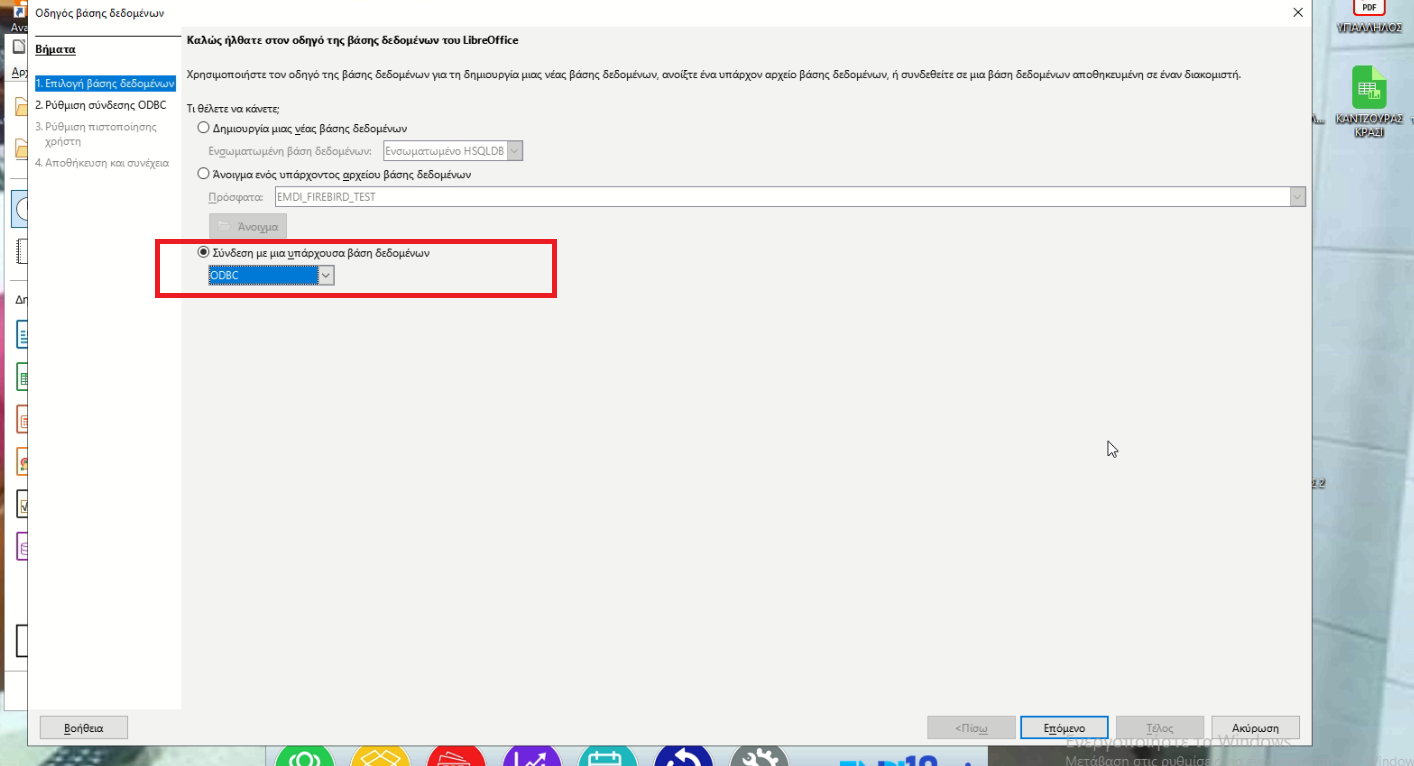Click the blue calendar circle icon at bottom
Image resolution: width=1414 pixels, height=766 pixels.
tap(608, 757)
